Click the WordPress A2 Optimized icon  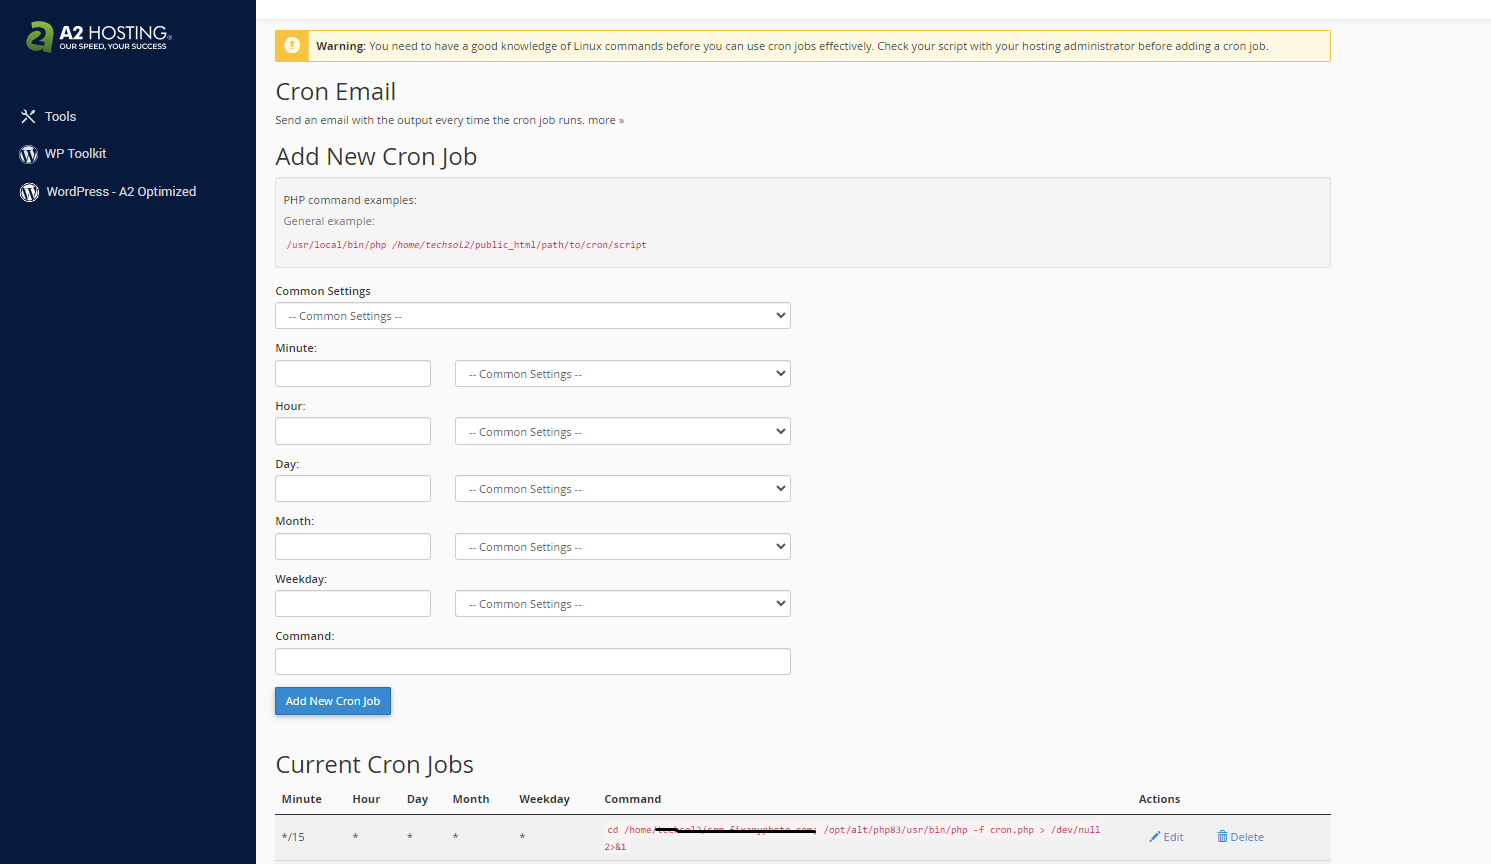coord(29,192)
